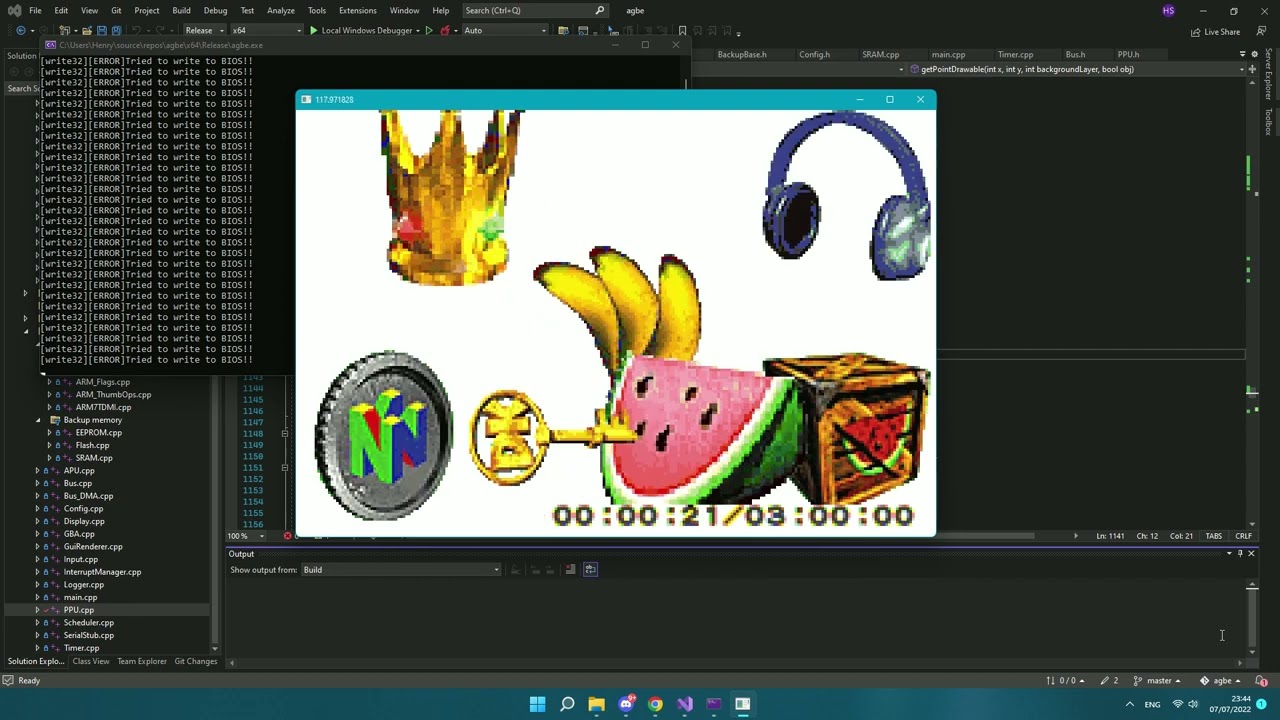
Task: Click the Clear All icon in Output panel
Action: click(570, 569)
